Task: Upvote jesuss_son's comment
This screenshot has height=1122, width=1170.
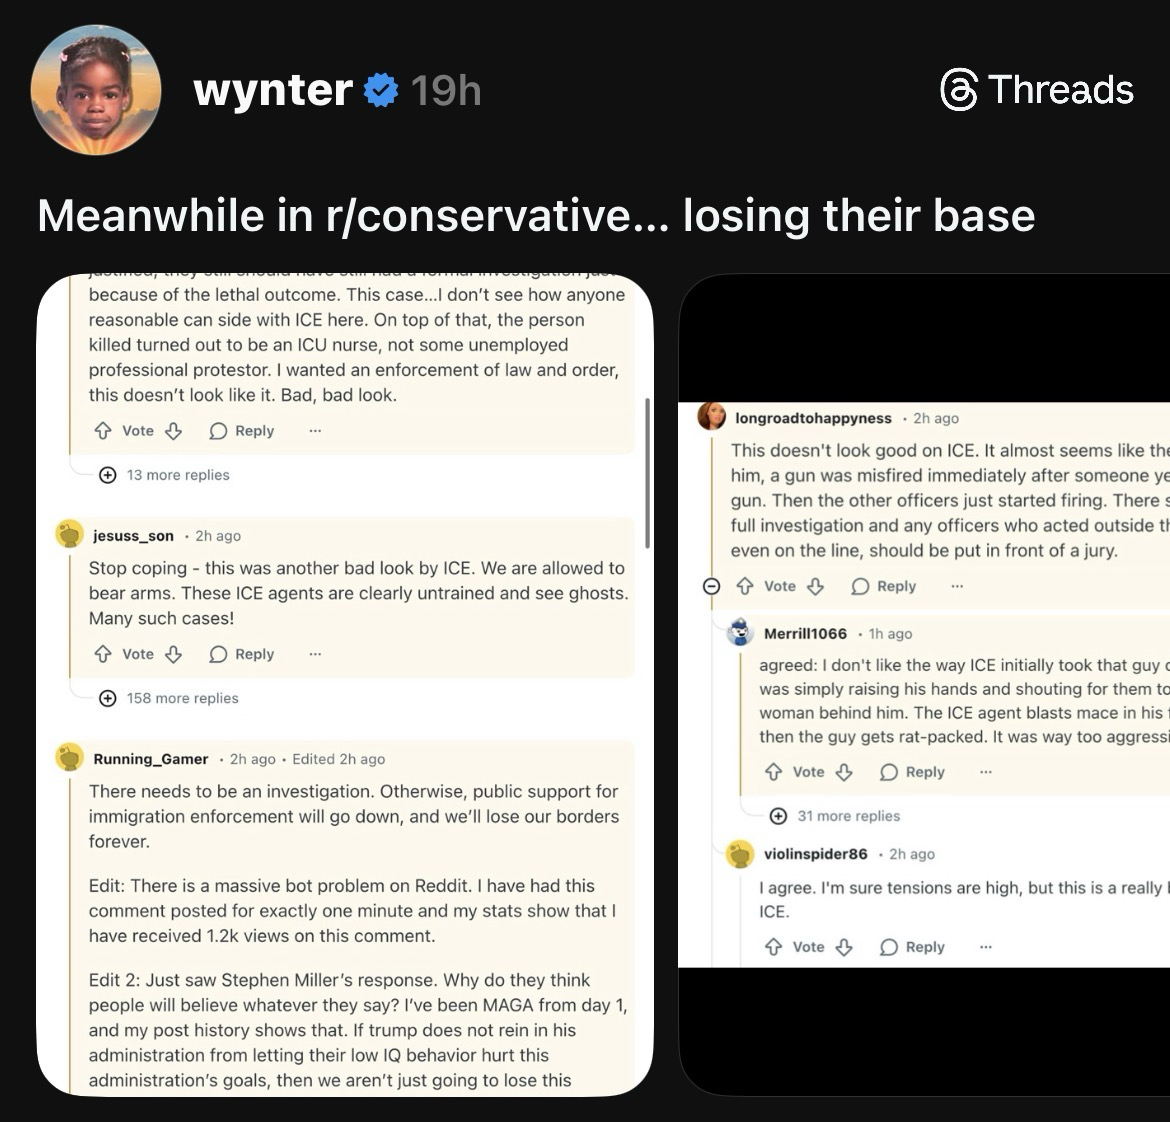Action: (x=102, y=654)
